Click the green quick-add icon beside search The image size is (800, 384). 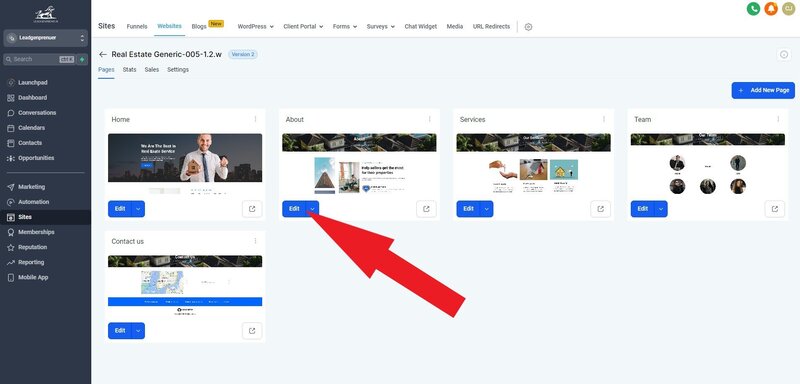pos(82,59)
